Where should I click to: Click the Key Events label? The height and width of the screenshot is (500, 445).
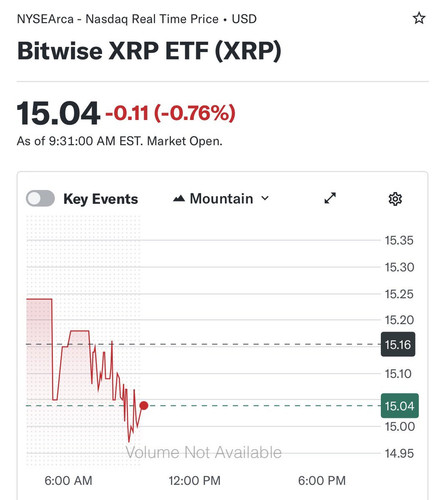tap(101, 199)
